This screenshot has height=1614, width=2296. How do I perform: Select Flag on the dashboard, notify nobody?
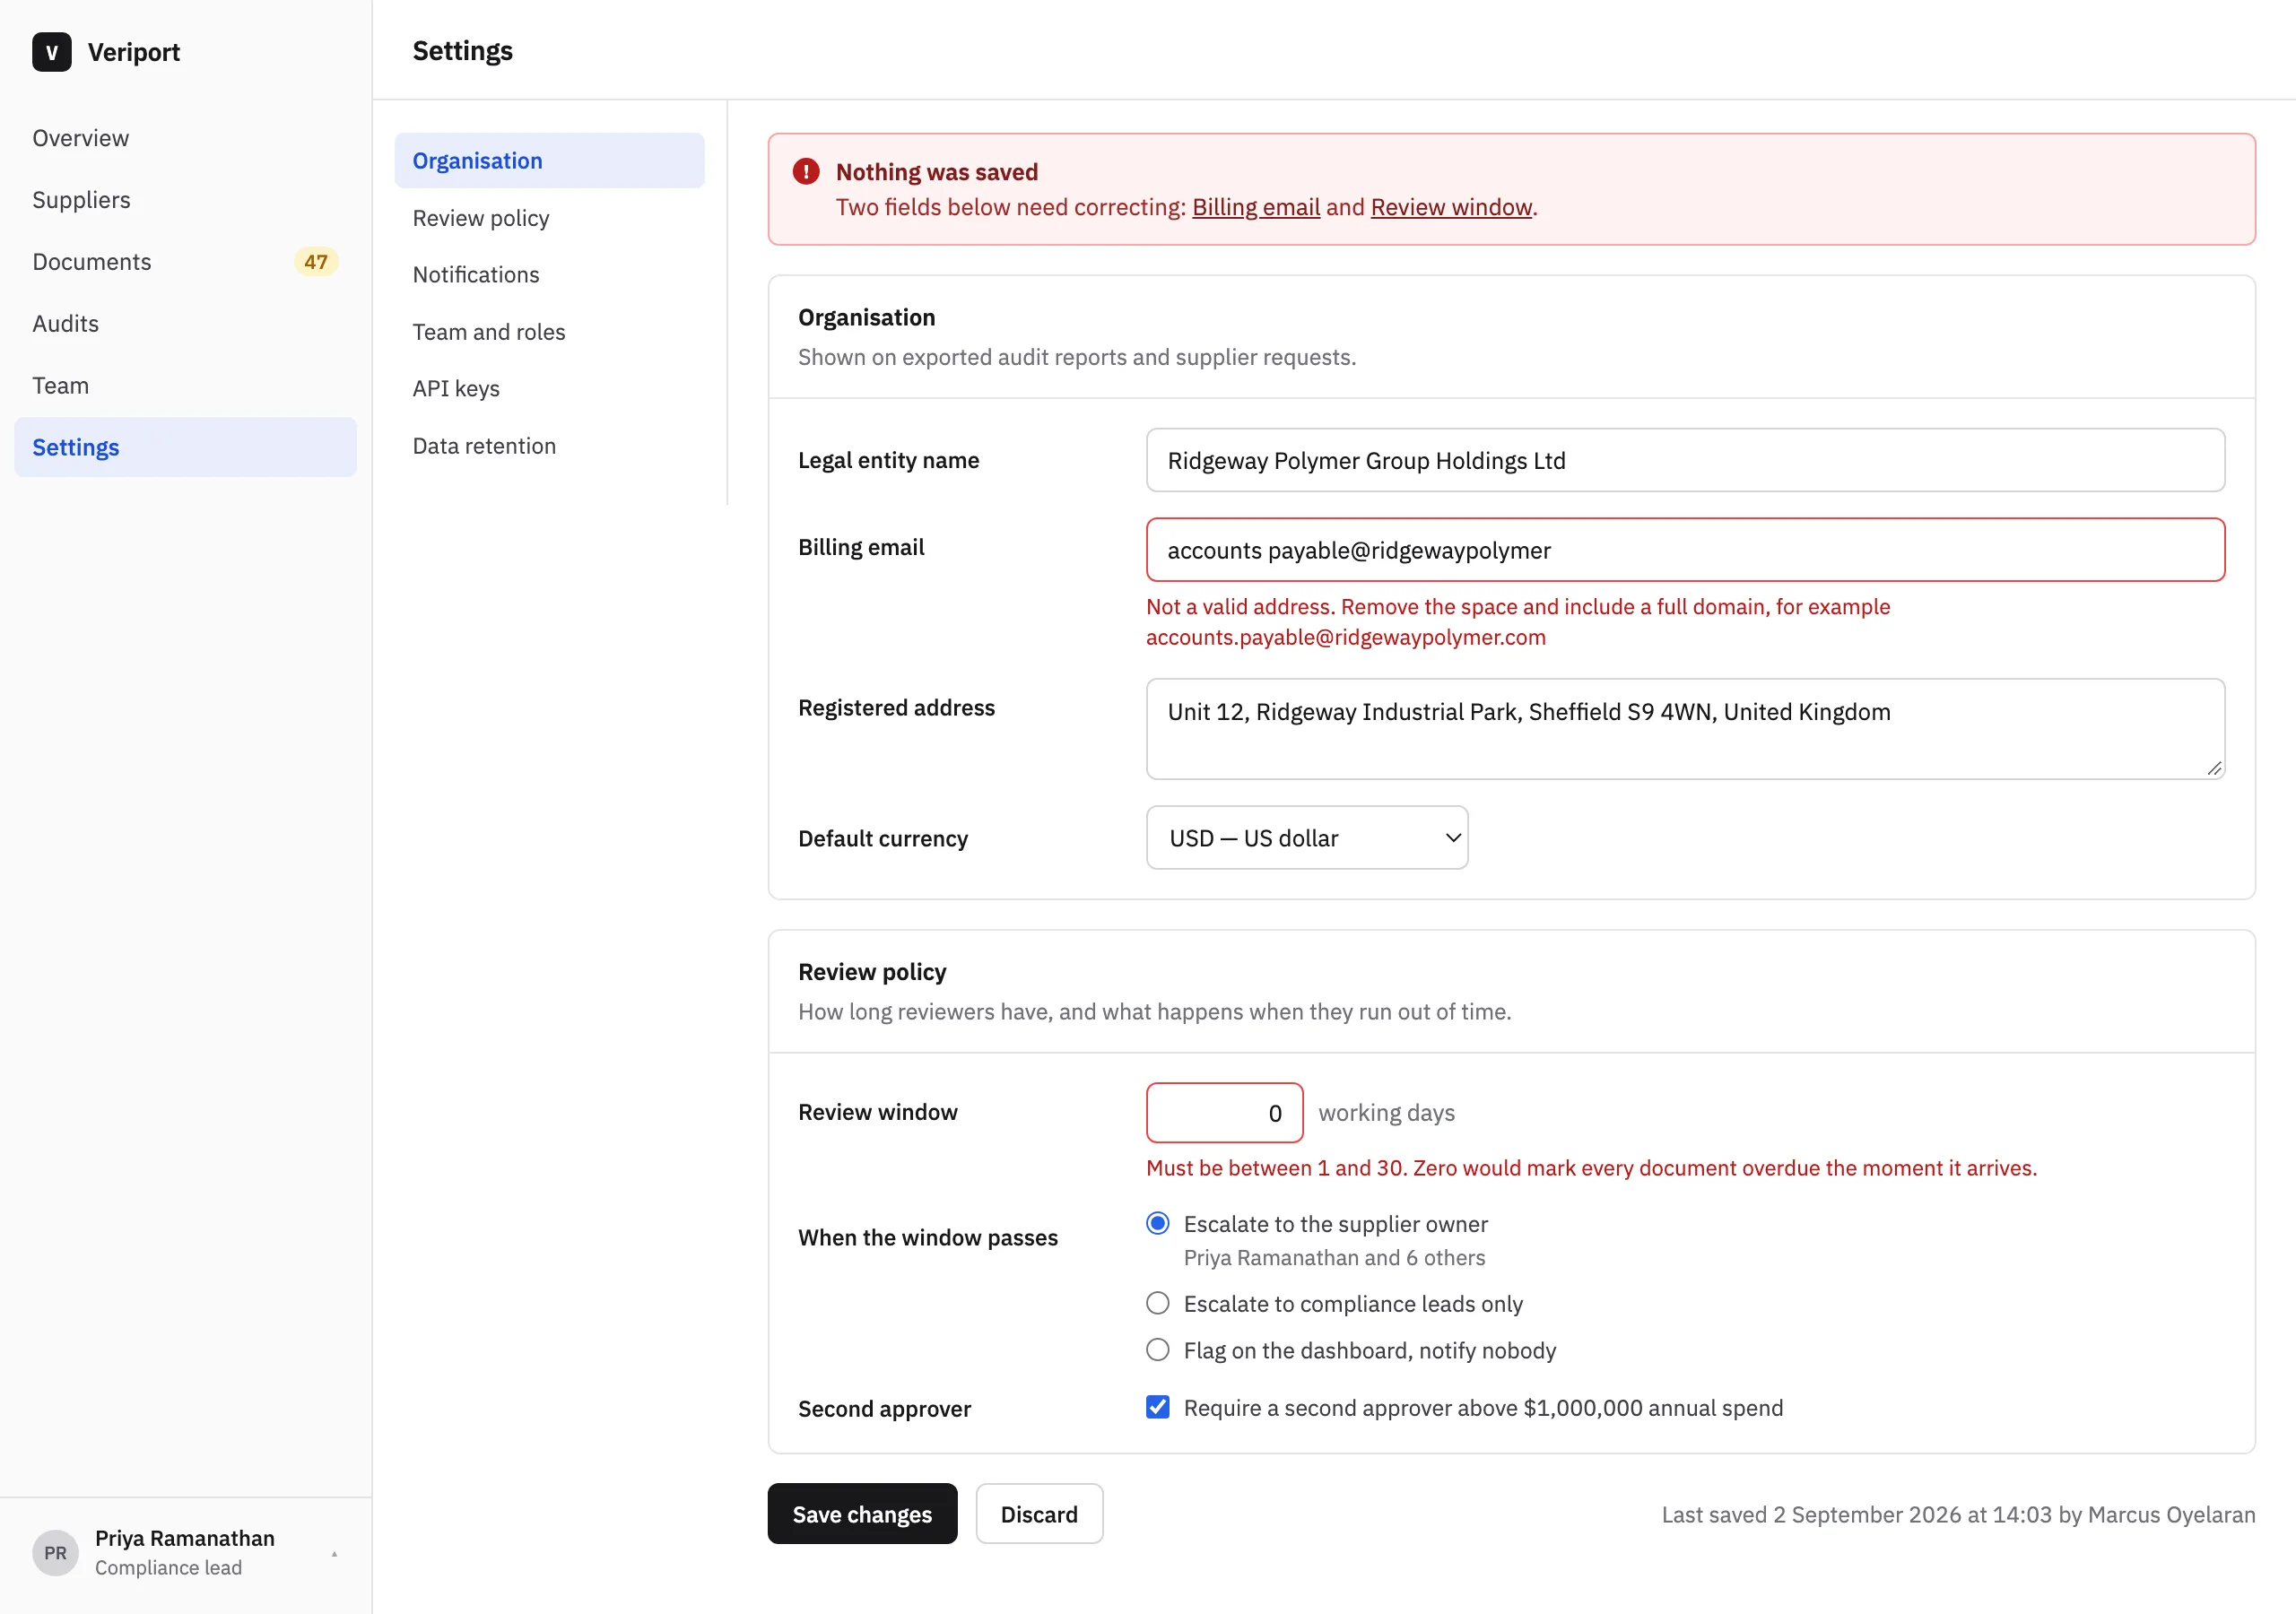(x=1158, y=1350)
